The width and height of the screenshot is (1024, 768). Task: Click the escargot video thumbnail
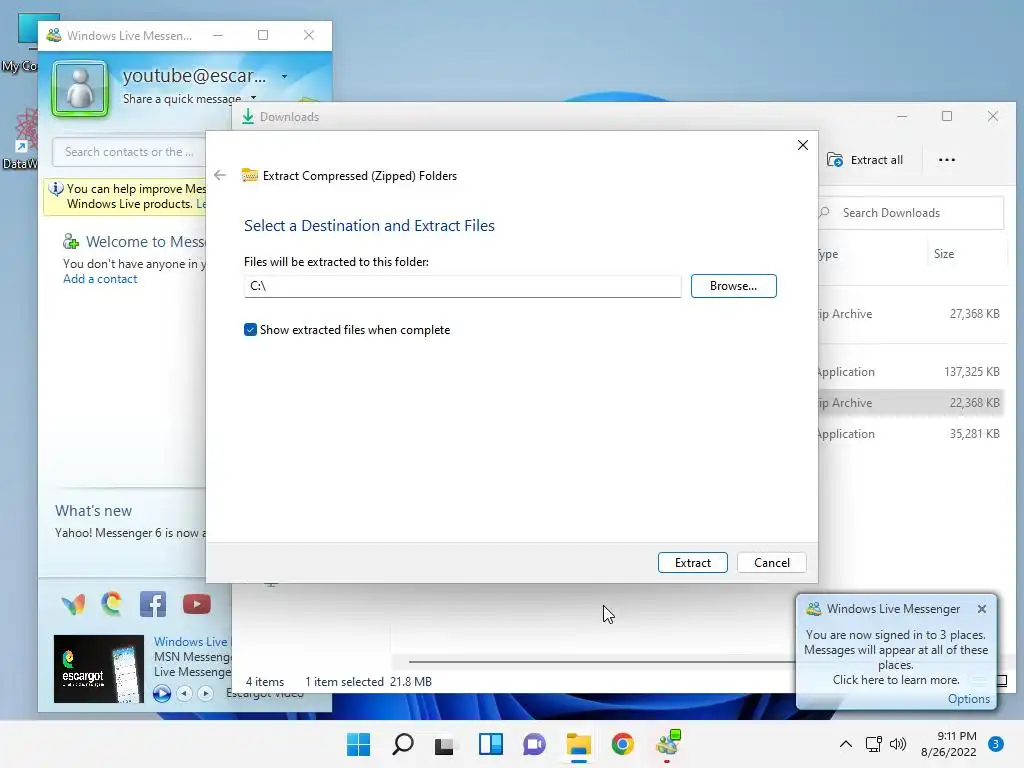point(99,669)
